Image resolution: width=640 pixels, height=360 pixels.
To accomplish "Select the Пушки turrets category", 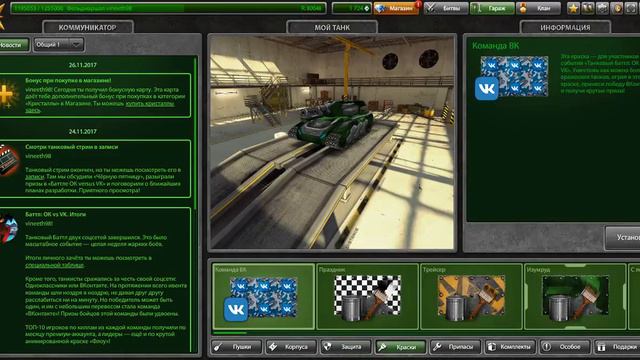I will 236,347.
